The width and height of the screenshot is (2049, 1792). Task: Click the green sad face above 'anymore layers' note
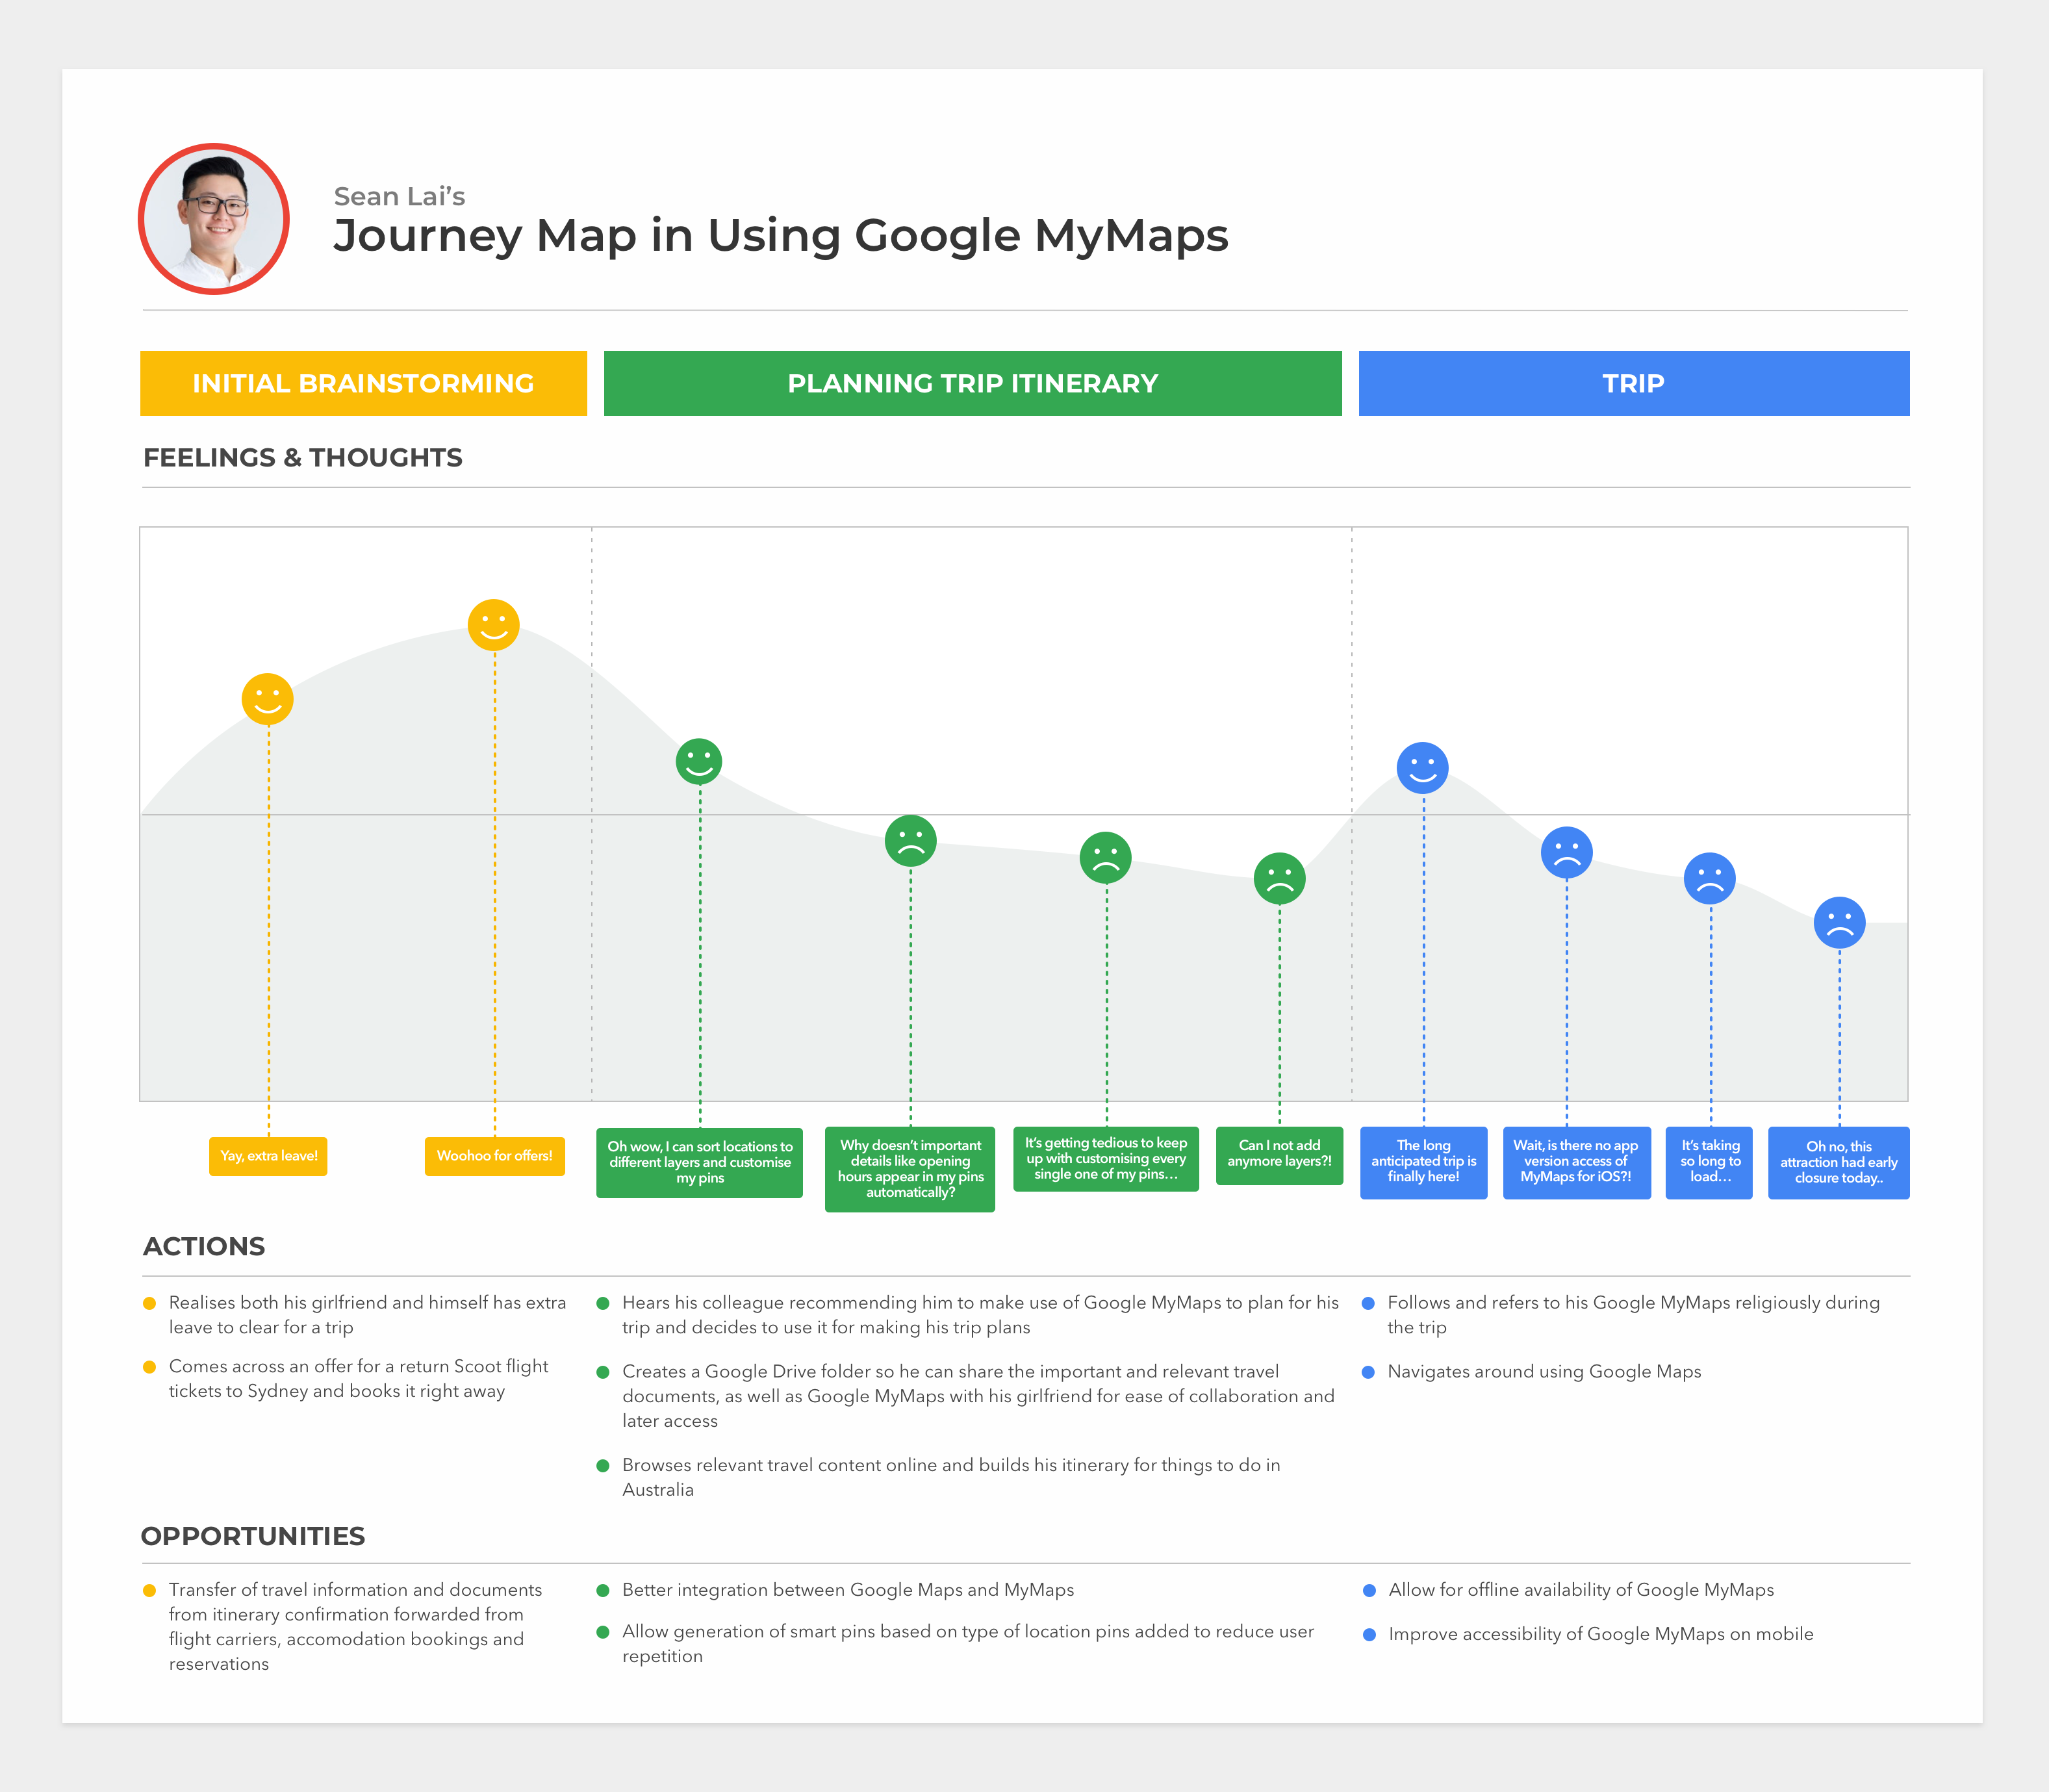(x=1280, y=879)
